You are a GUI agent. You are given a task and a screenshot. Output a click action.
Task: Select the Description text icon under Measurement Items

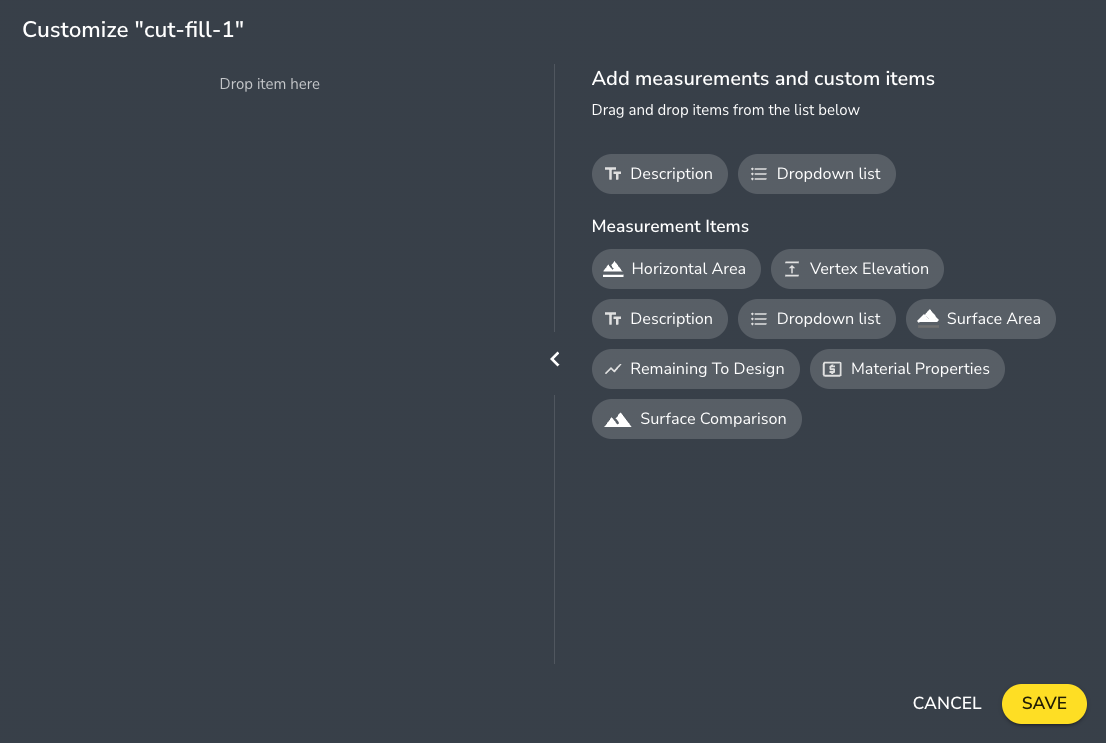click(x=613, y=318)
